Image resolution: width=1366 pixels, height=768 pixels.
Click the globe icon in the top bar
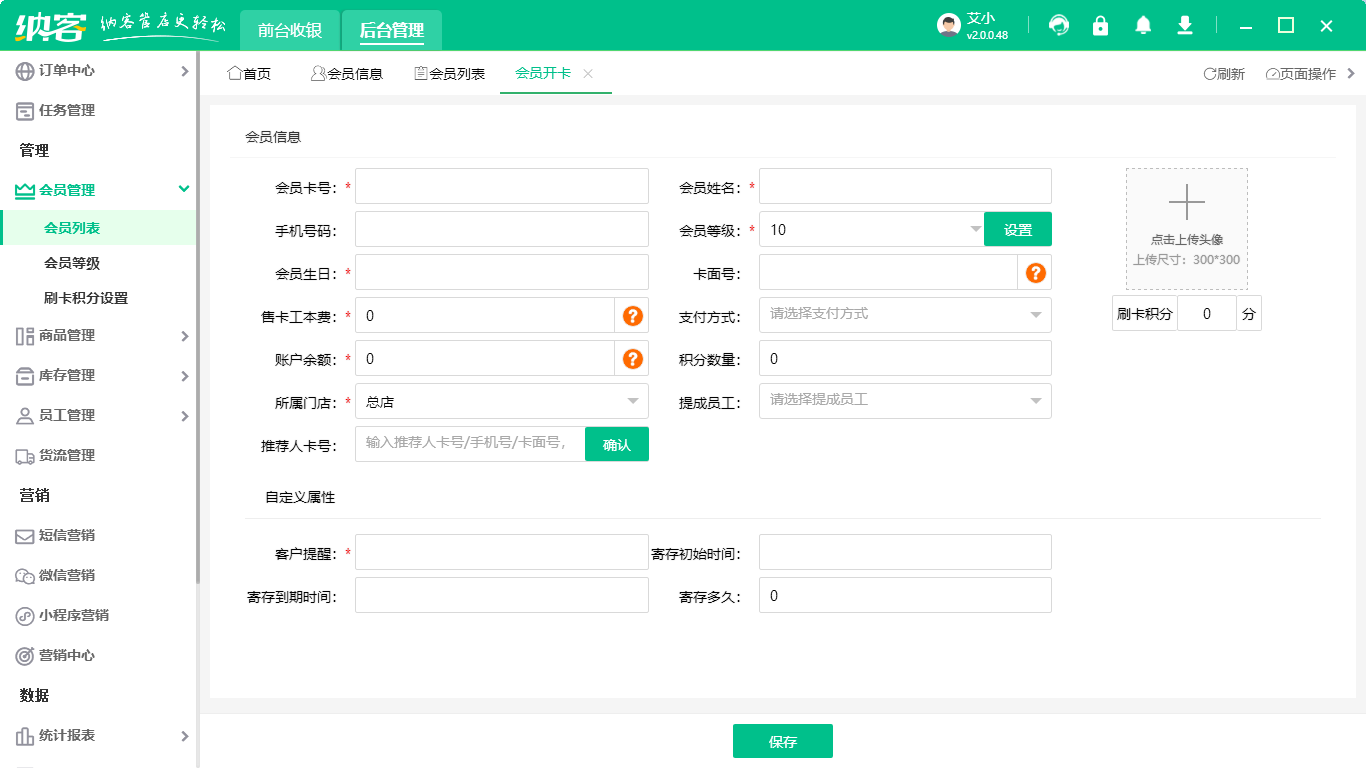coord(1058,25)
